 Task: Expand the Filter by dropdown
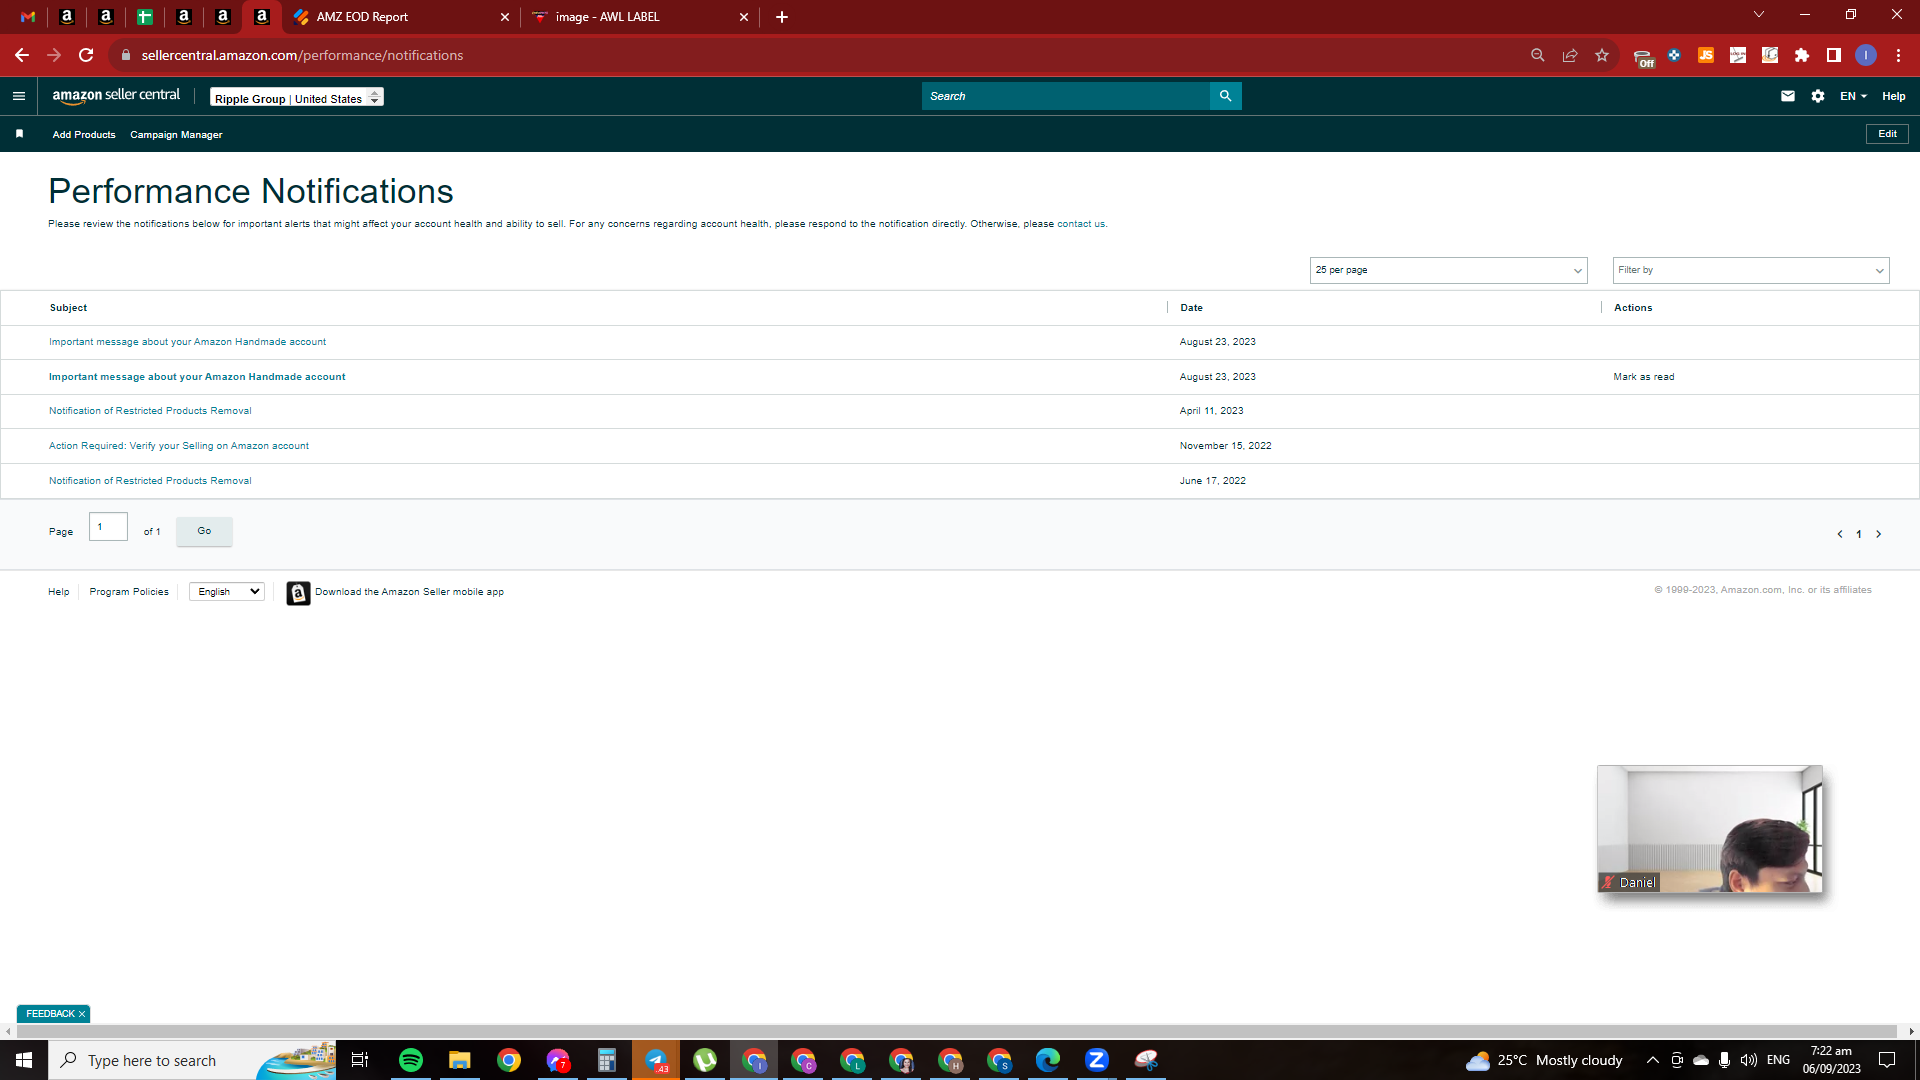coord(1751,270)
